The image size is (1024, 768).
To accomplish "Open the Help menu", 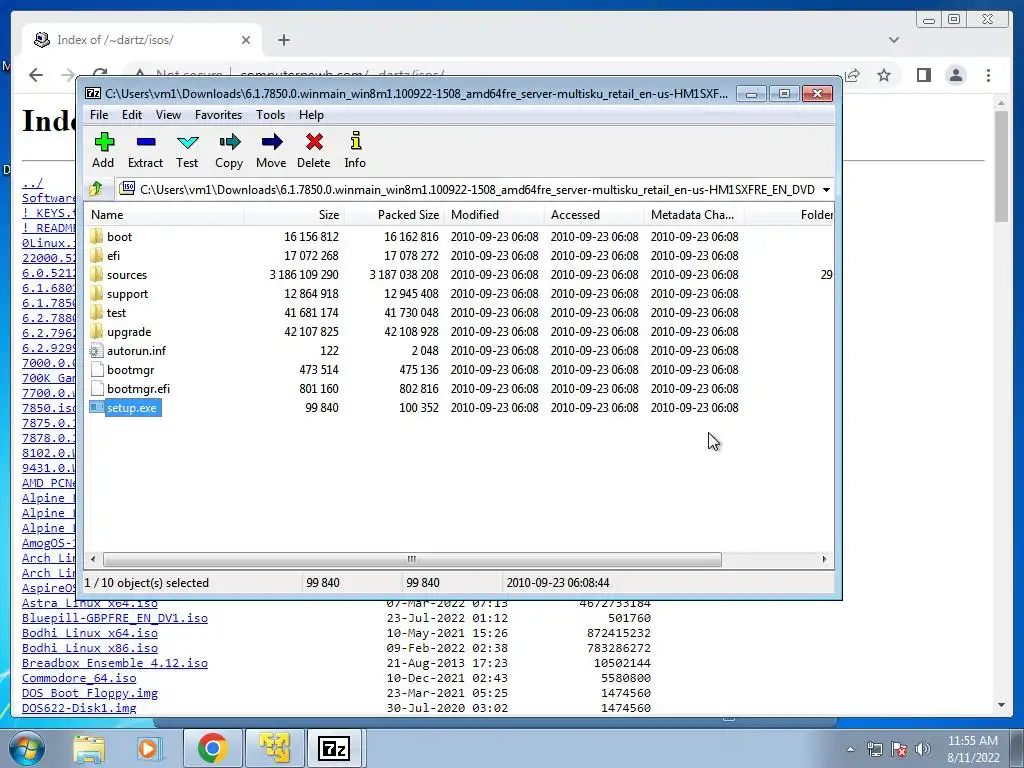I will (x=312, y=115).
